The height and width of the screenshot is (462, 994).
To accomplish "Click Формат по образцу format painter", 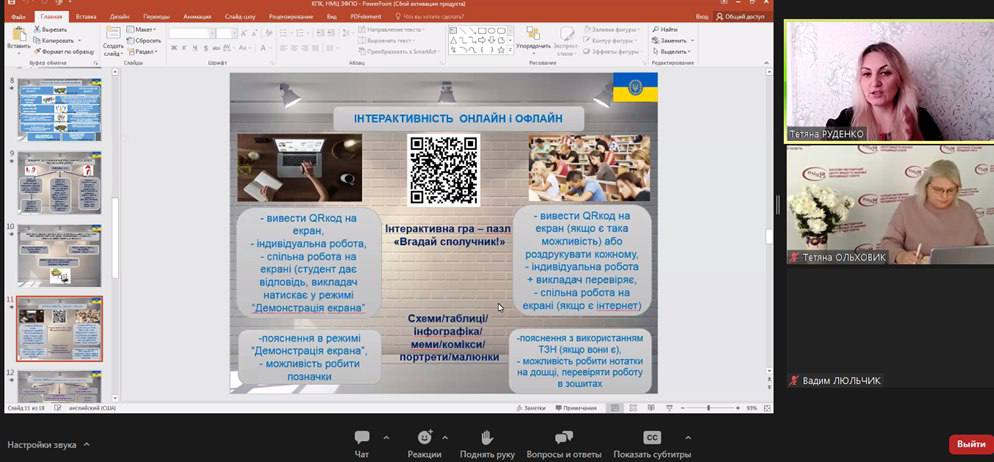I will [66, 51].
